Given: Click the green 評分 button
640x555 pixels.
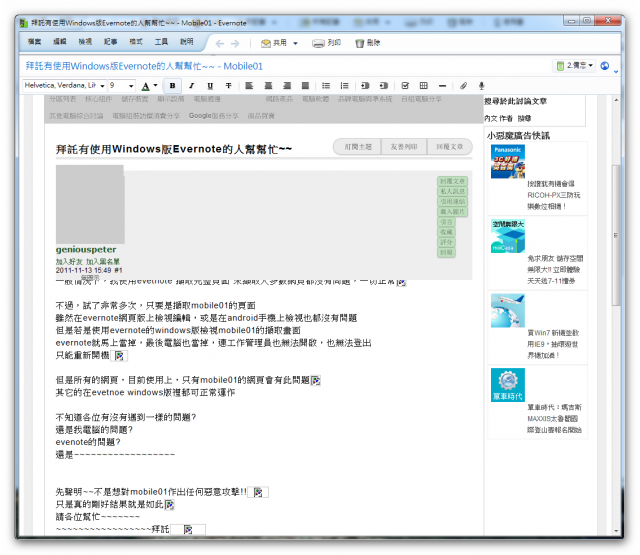Looking at the screenshot, I should 446,242.
